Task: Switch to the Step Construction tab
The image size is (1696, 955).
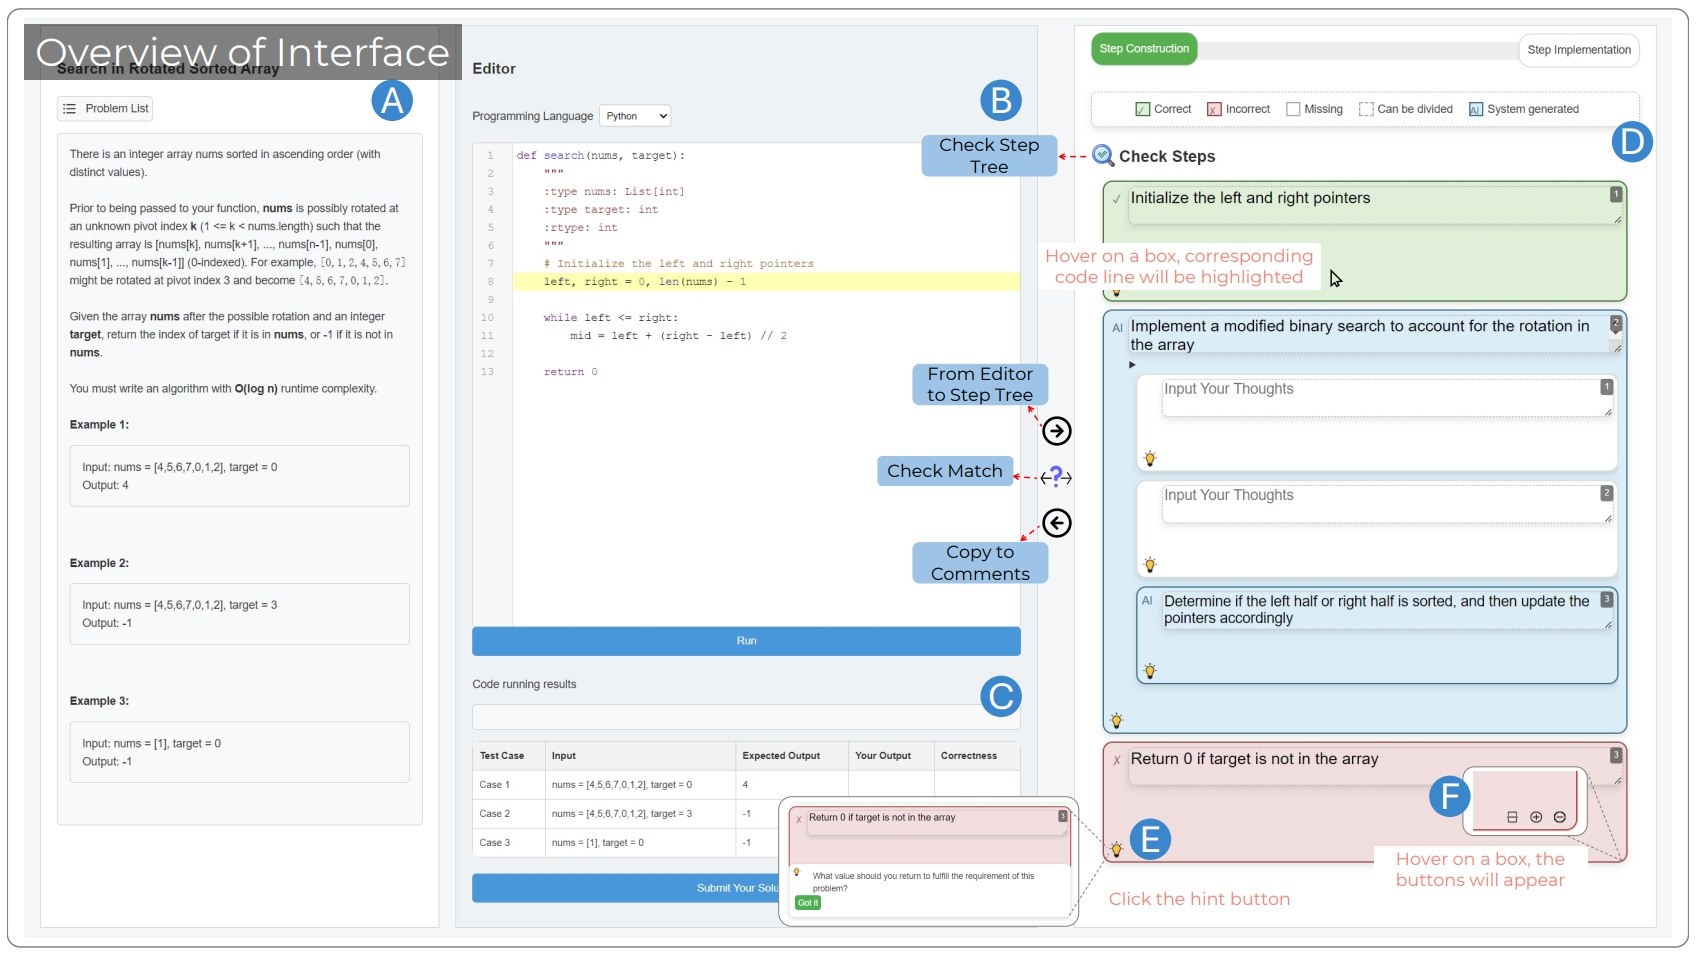Action: [x=1144, y=49]
